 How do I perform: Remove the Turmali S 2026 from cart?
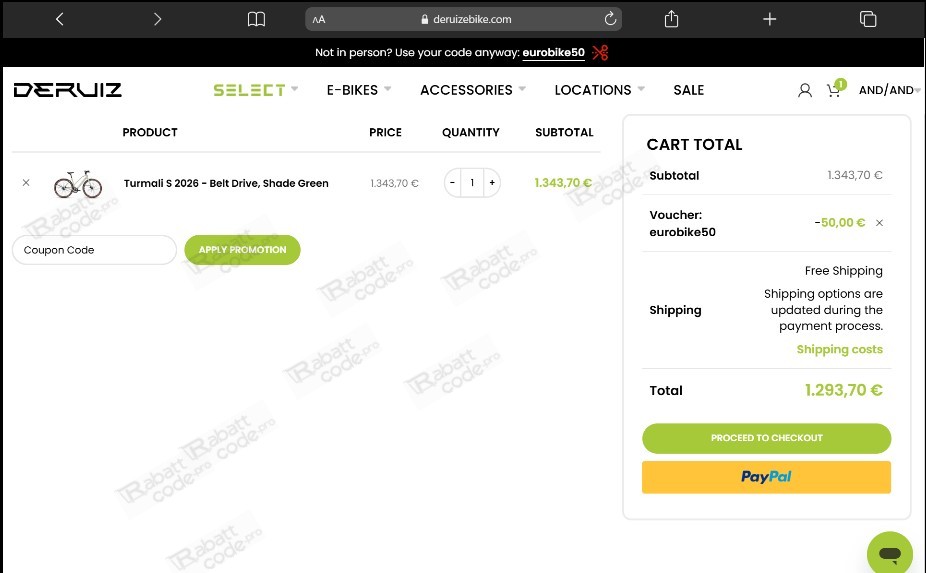pos(26,183)
